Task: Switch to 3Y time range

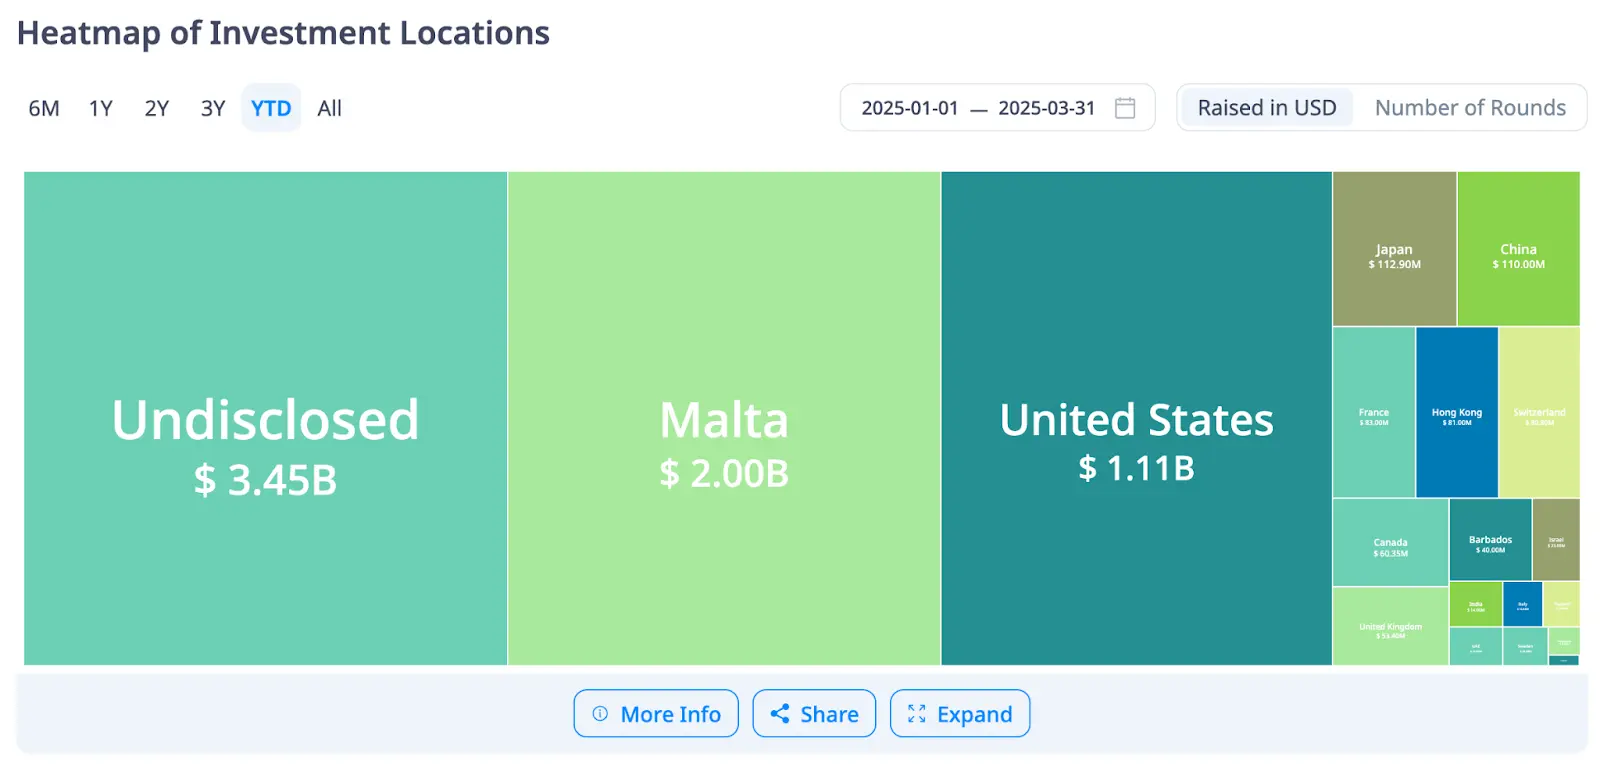Action: (x=213, y=108)
